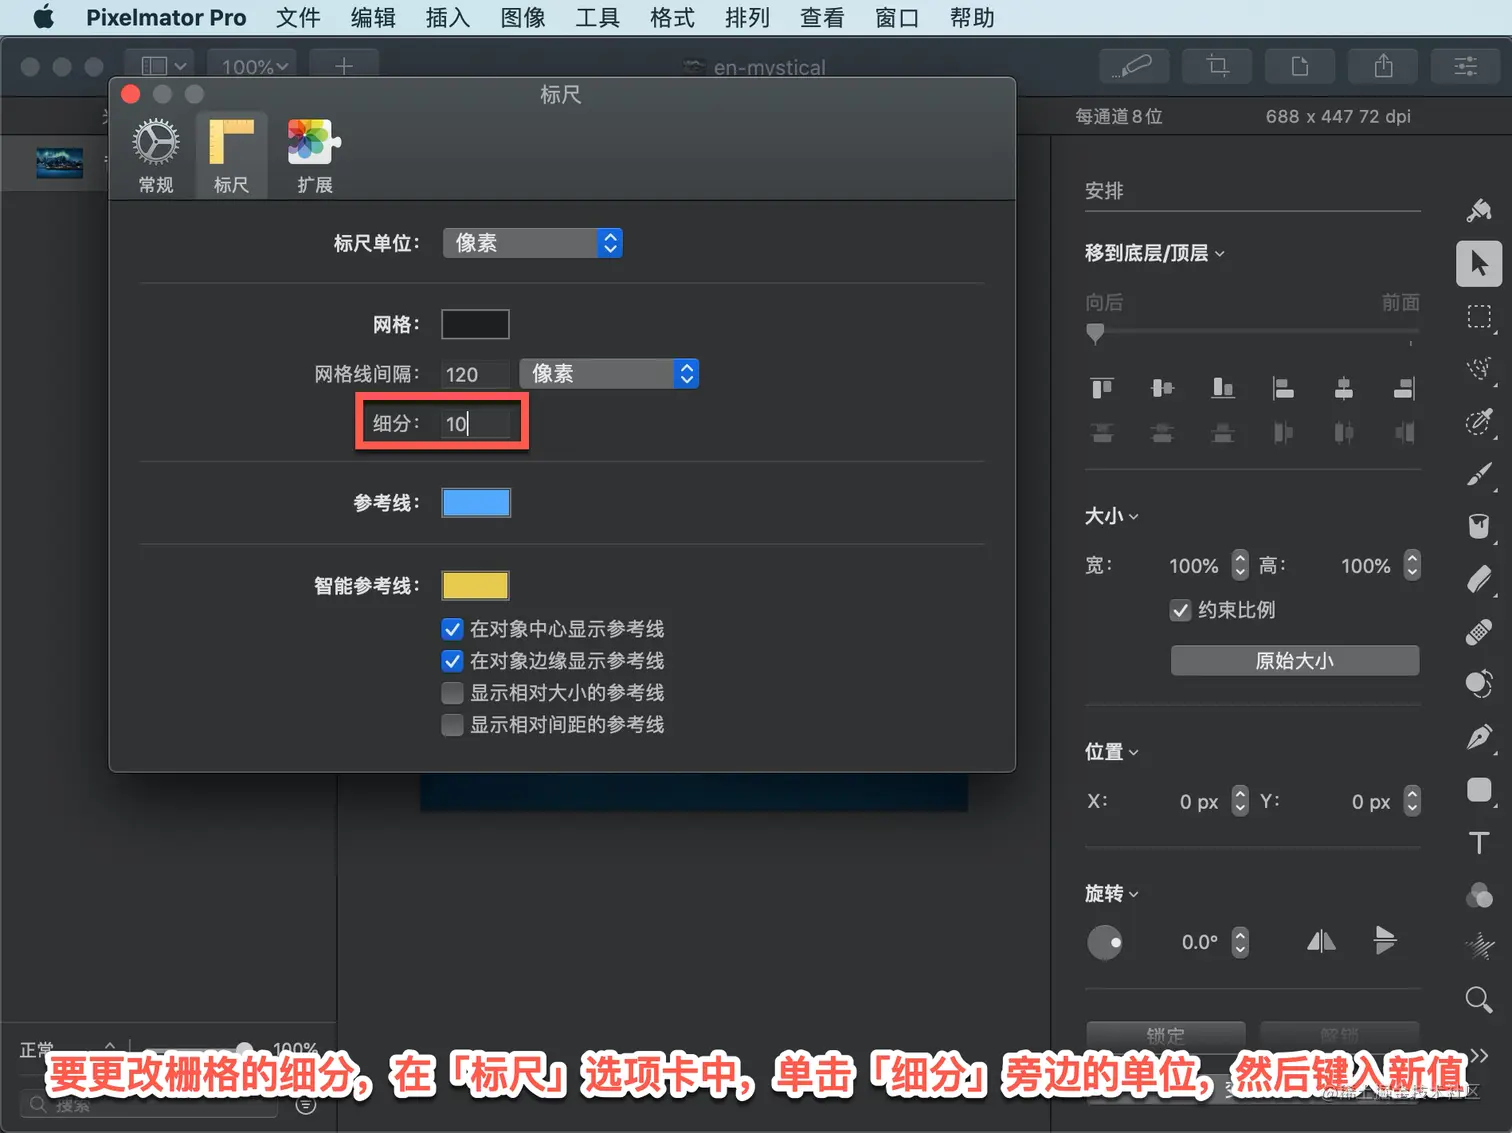
Task: Click the adjustments sliders toolbar icon
Action: [1466, 66]
